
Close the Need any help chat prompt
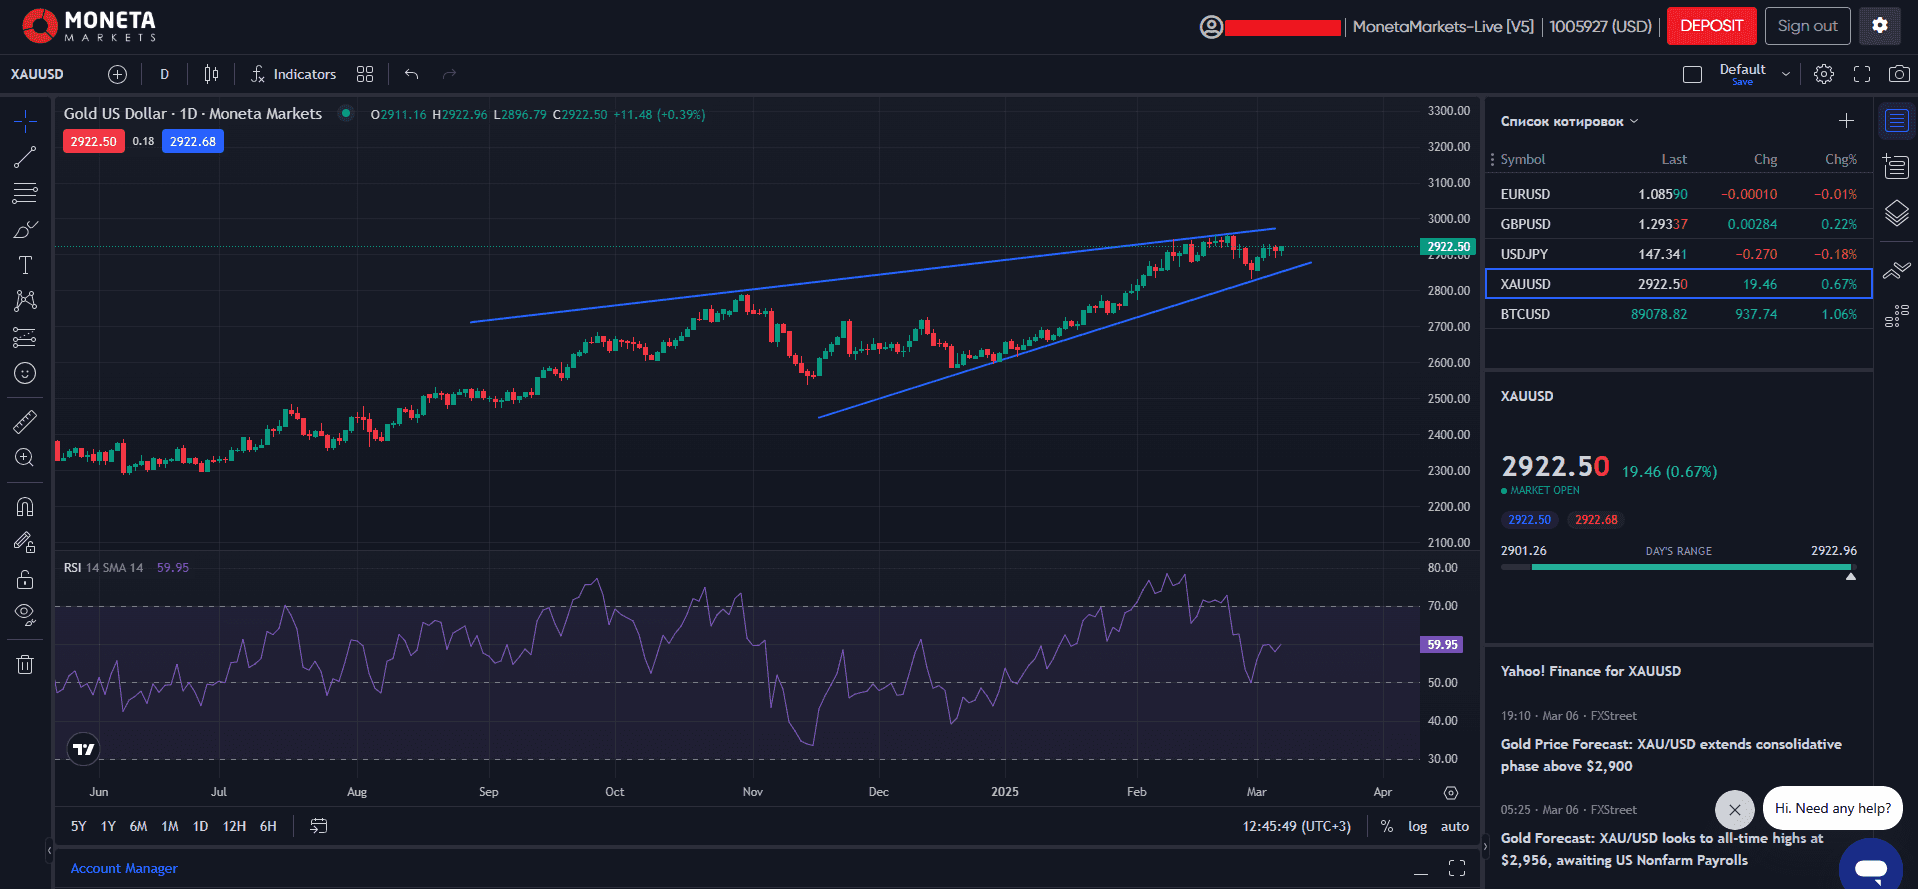[1735, 809]
